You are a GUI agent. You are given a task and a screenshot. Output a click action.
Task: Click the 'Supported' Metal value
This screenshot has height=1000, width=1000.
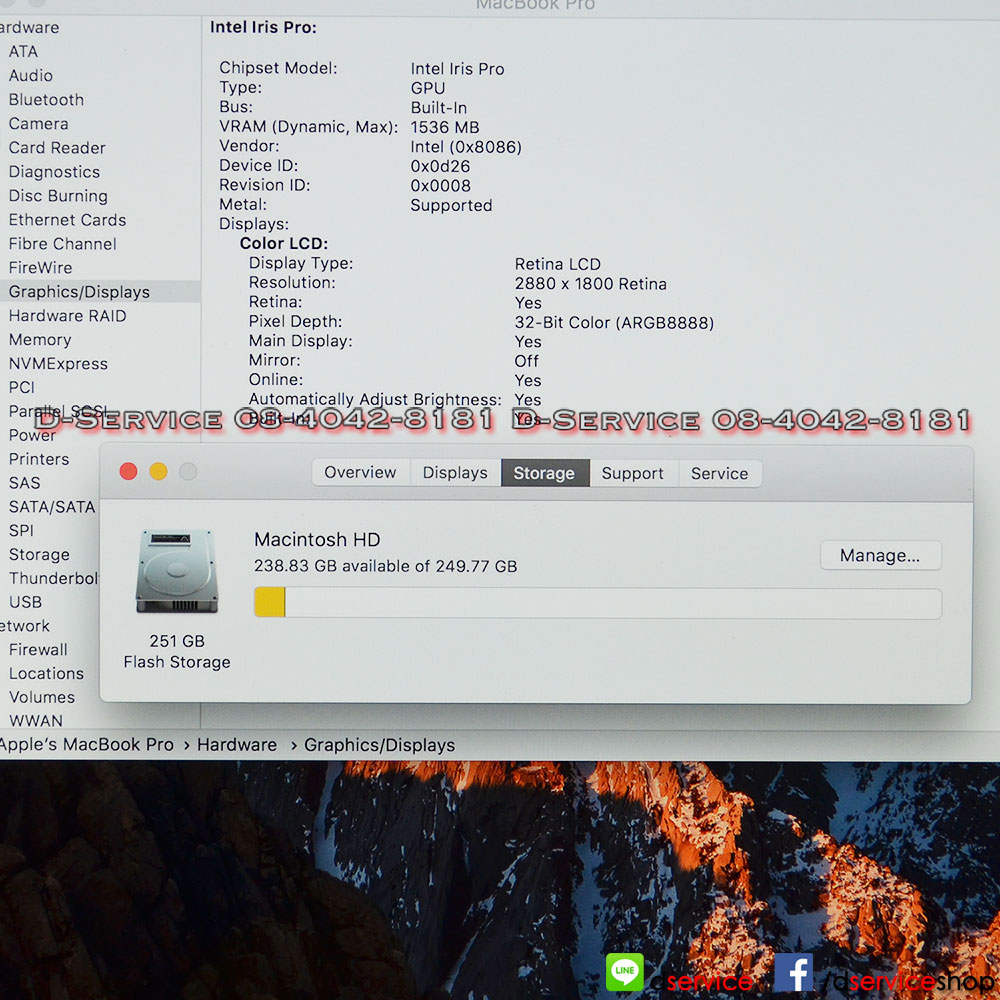pyautogui.click(x=451, y=206)
